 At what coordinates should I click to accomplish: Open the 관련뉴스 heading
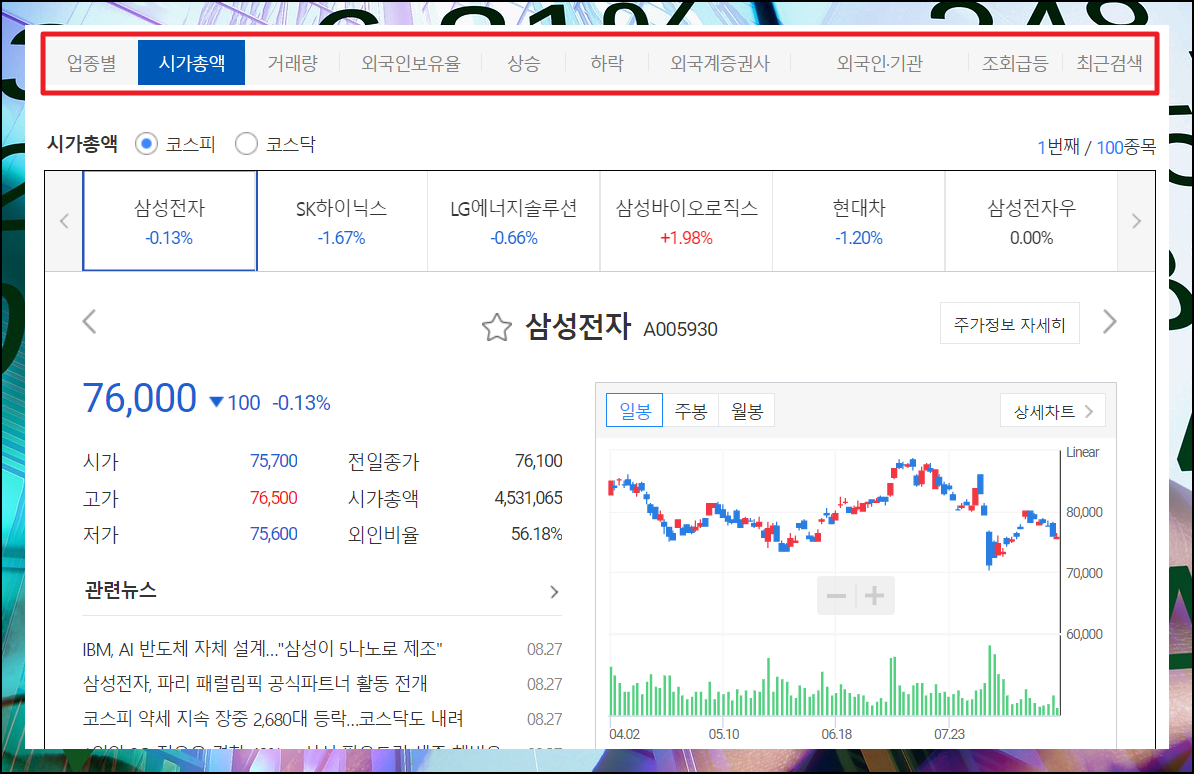[x=120, y=590]
